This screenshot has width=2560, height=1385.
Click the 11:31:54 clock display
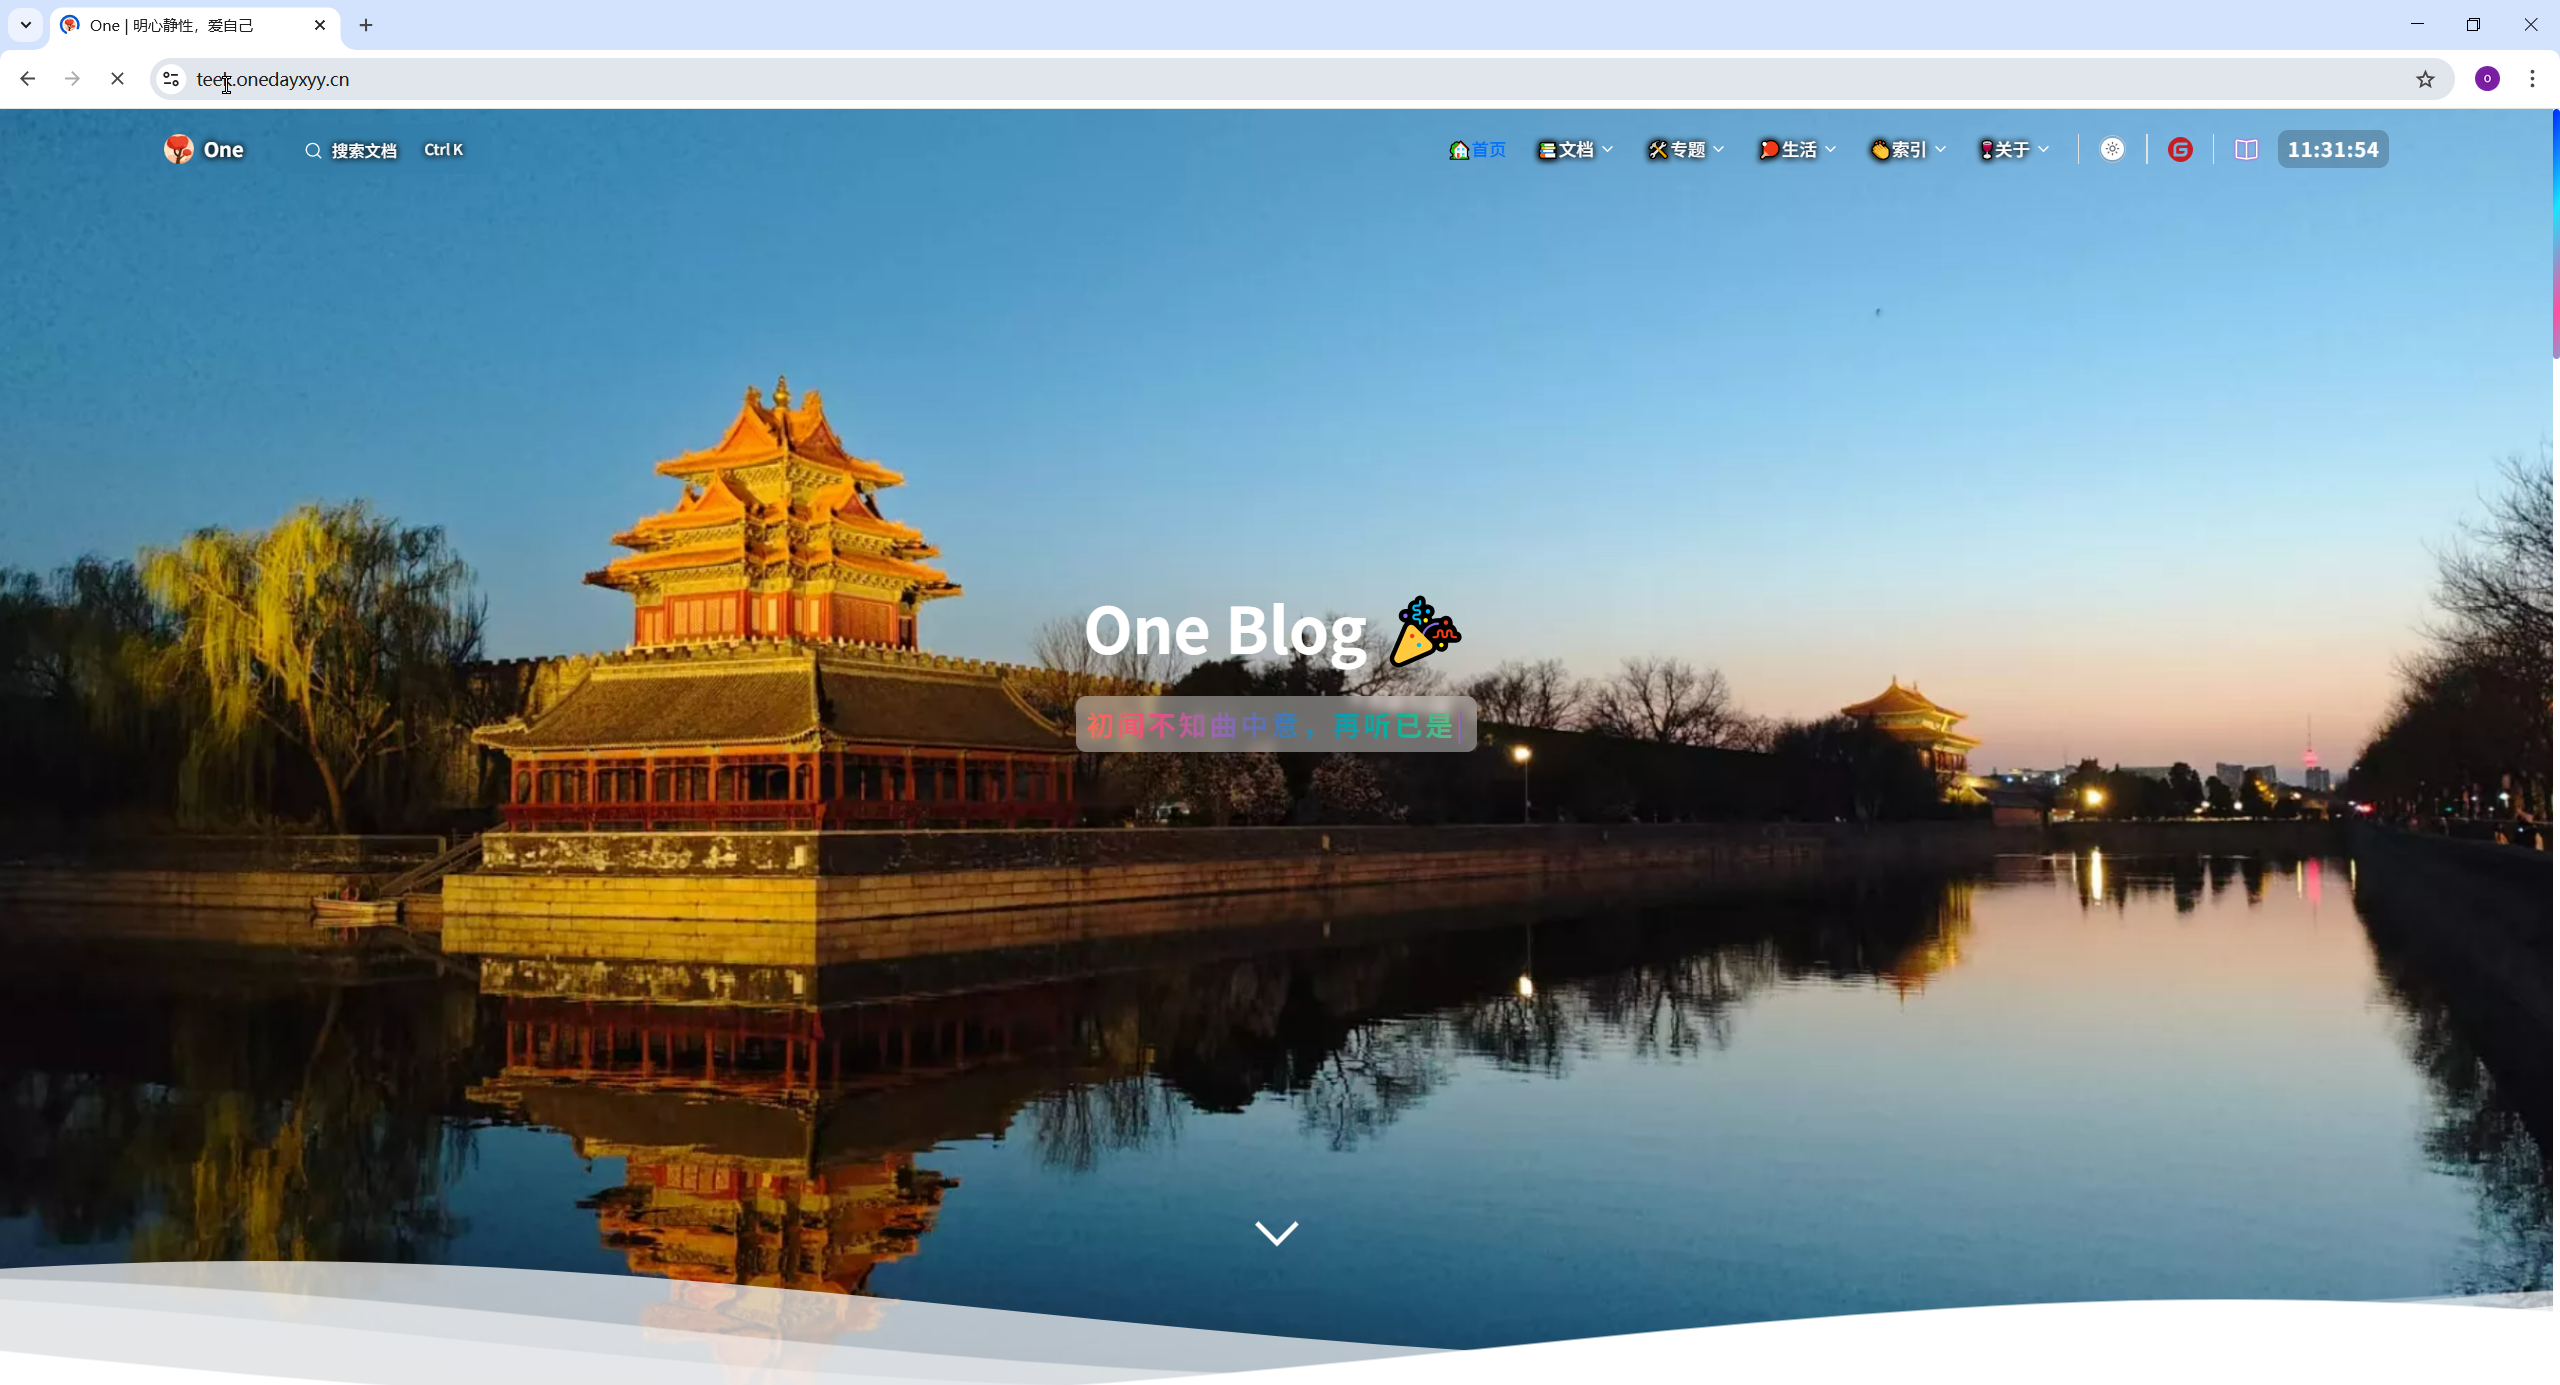coord(2332,149)
